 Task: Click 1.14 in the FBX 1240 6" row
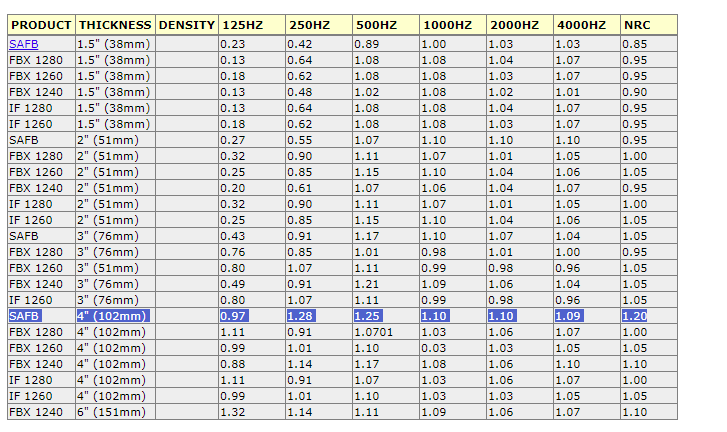[x=300, y=412]
